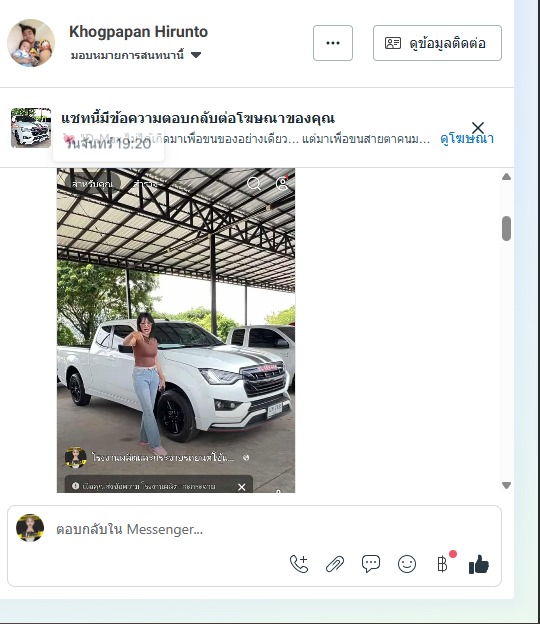540x624 pixels.
Task: Click the contact card icon in ดูข้อมูลติดต่อ
Action: coord(393,43)
